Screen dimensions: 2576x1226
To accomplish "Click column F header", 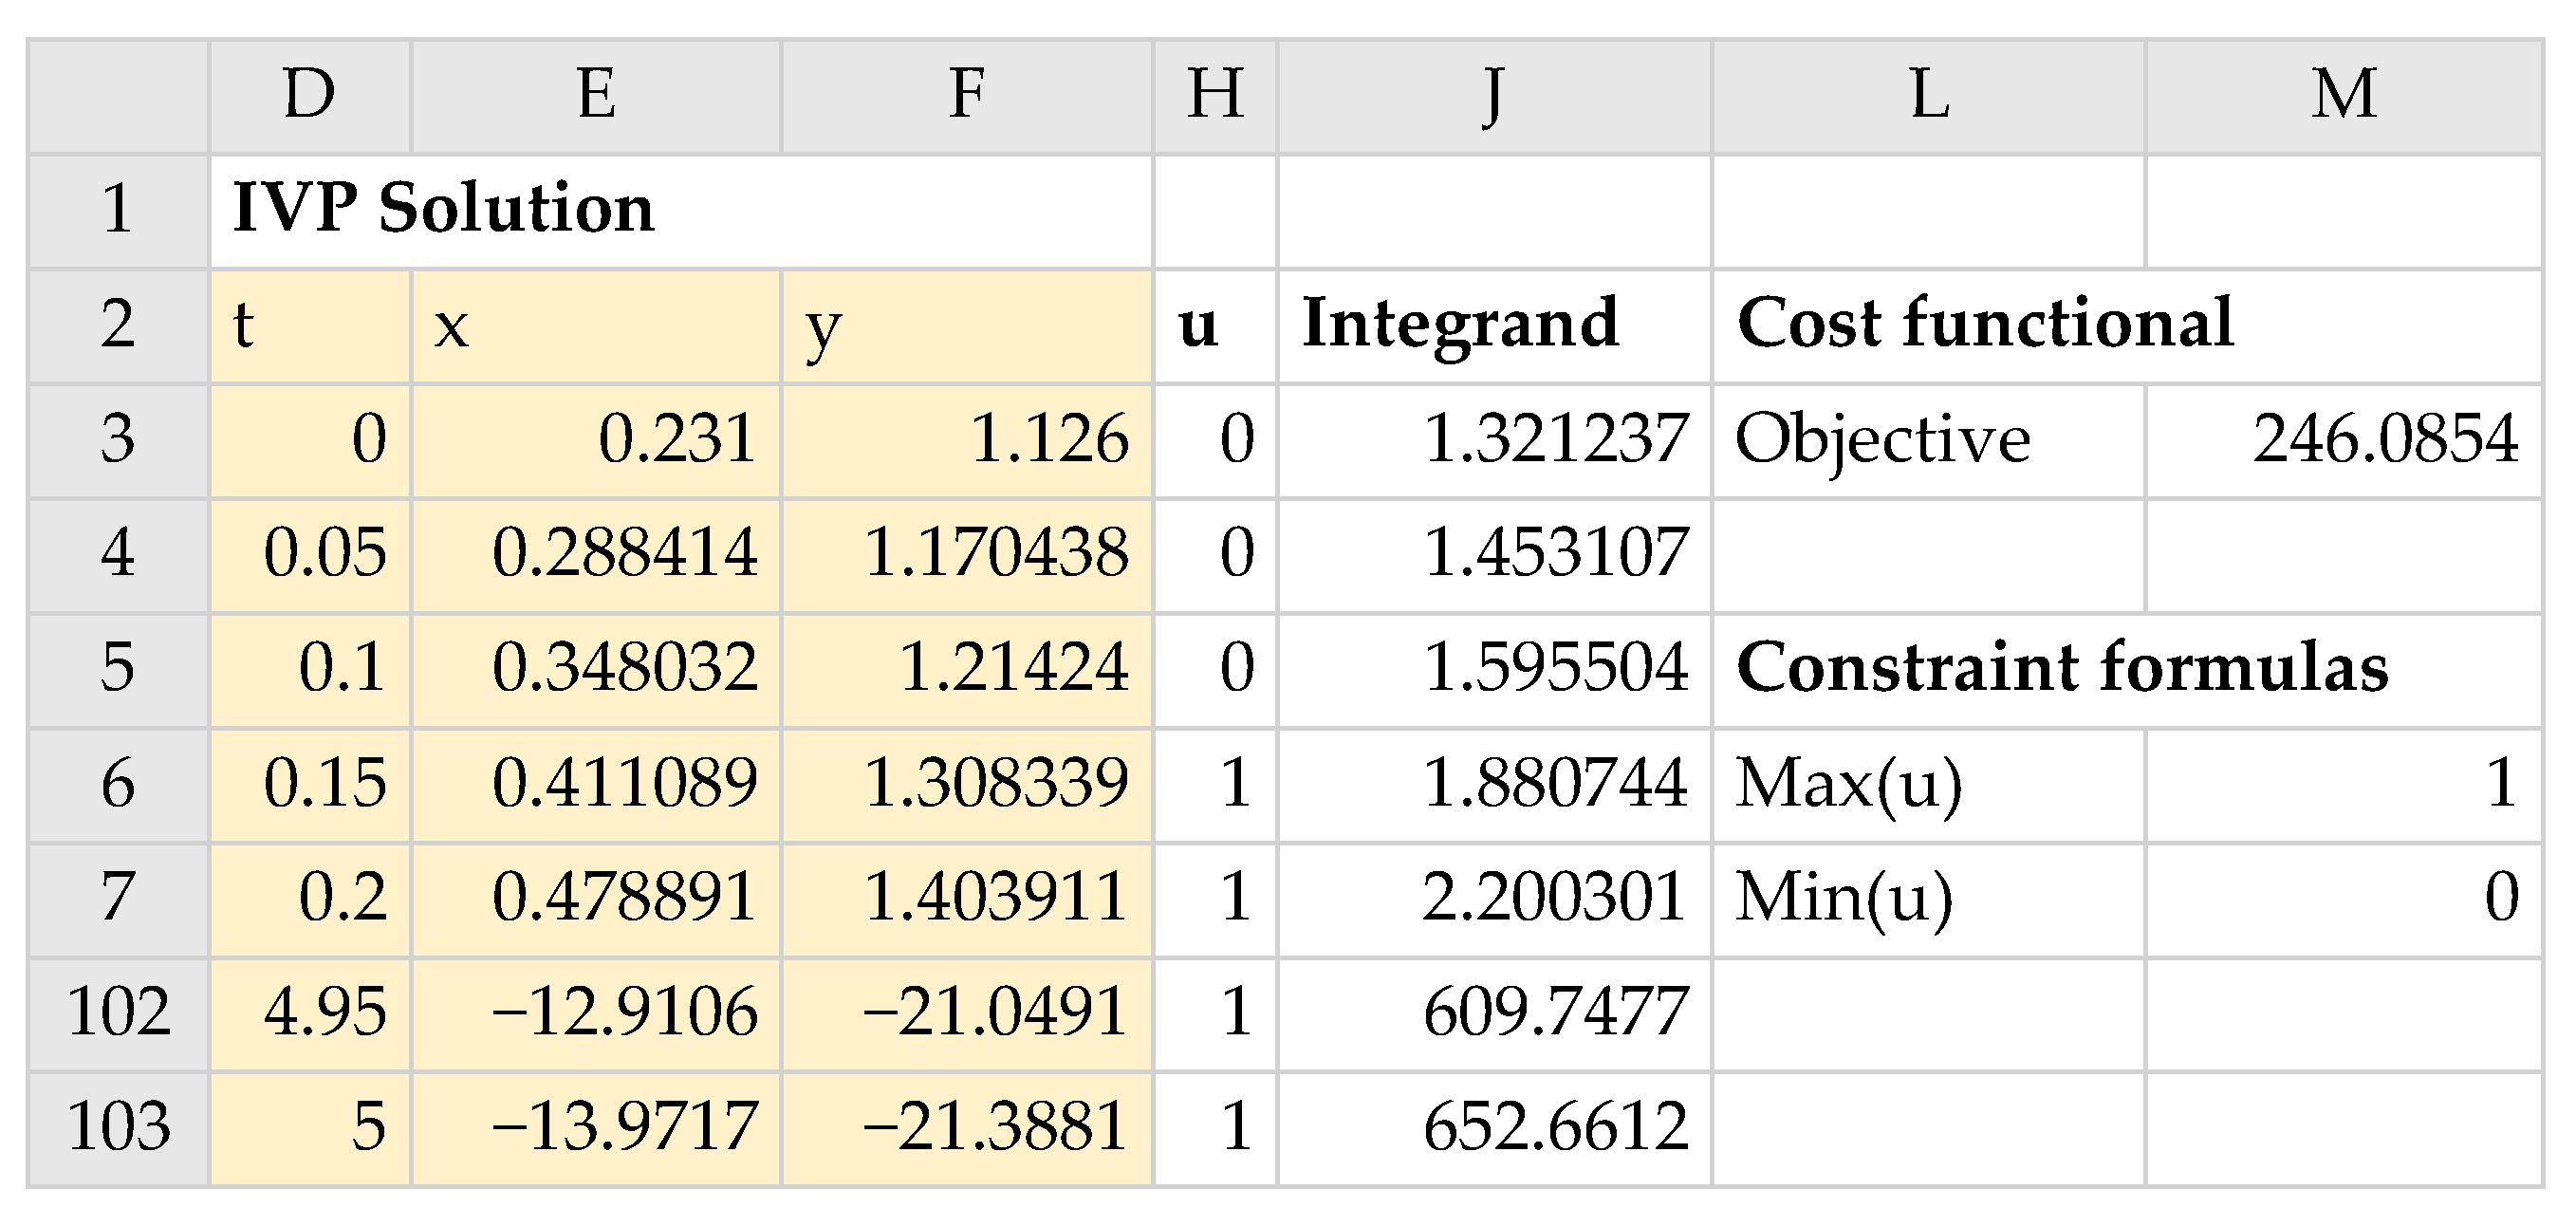I will [x=966, y=96].
